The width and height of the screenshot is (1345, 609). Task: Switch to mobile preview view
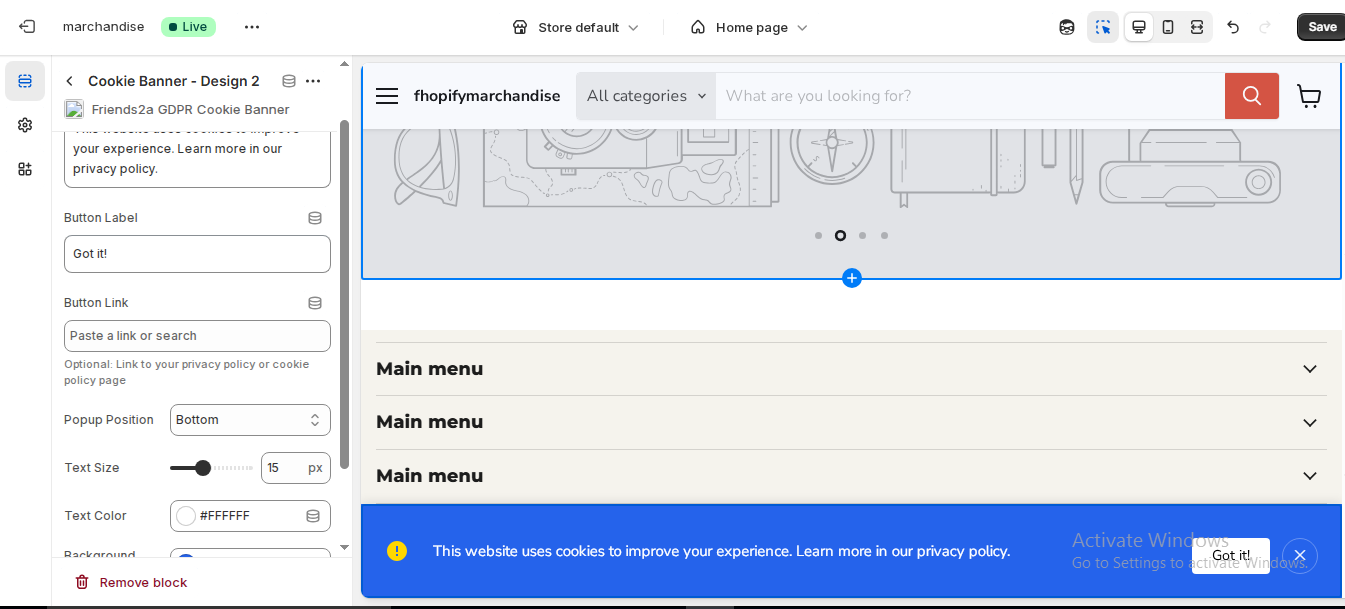(1168, 27)
